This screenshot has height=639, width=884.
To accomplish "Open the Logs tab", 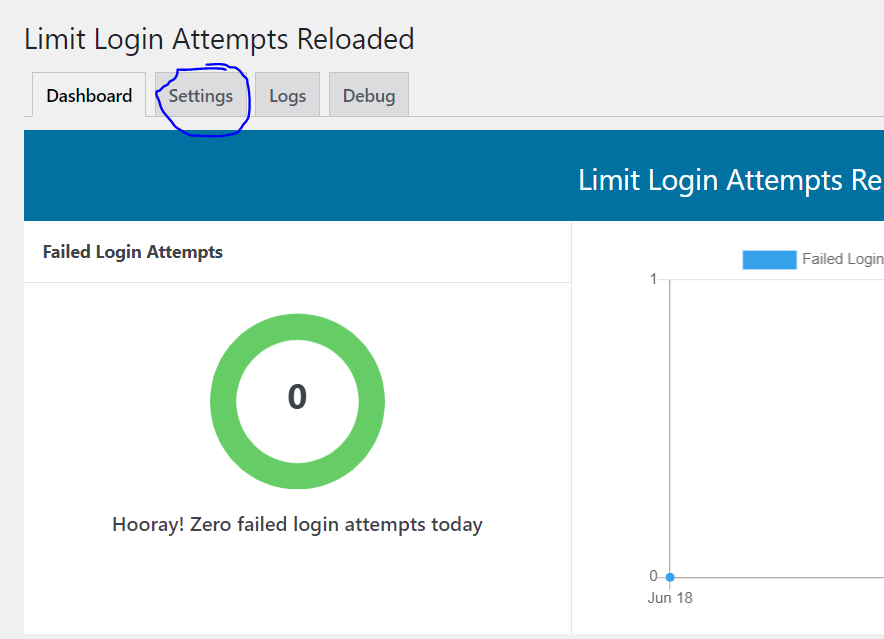I will click(x=288, y=95).
